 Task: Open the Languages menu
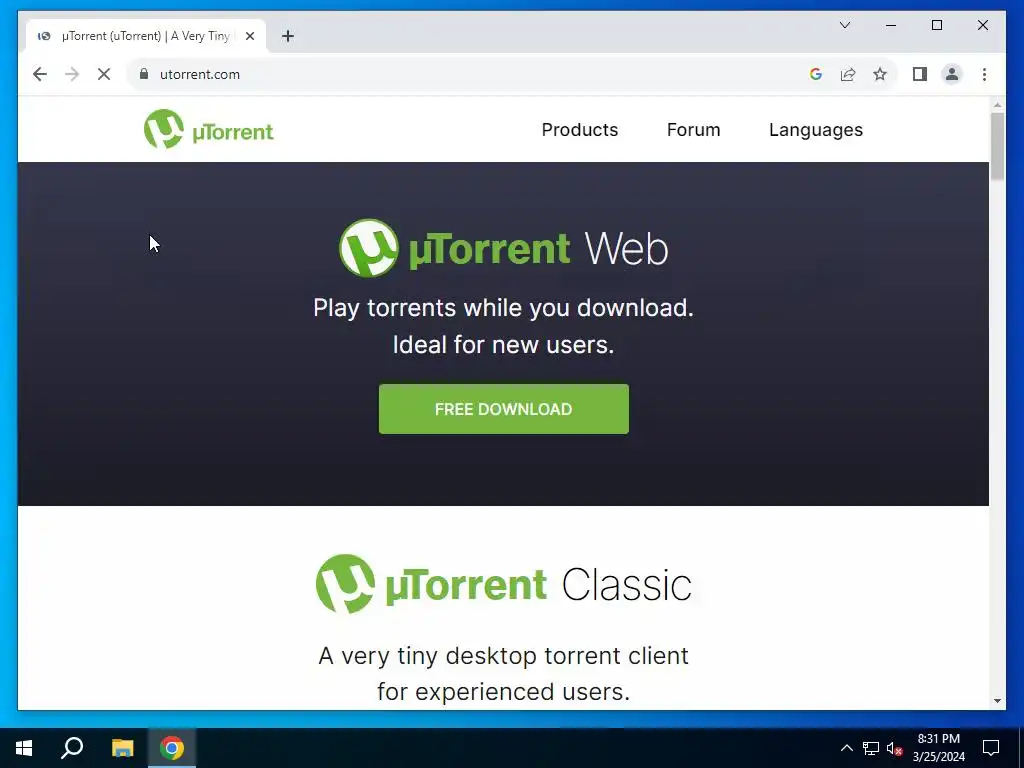pyautogui.click(x=816, y=130)
